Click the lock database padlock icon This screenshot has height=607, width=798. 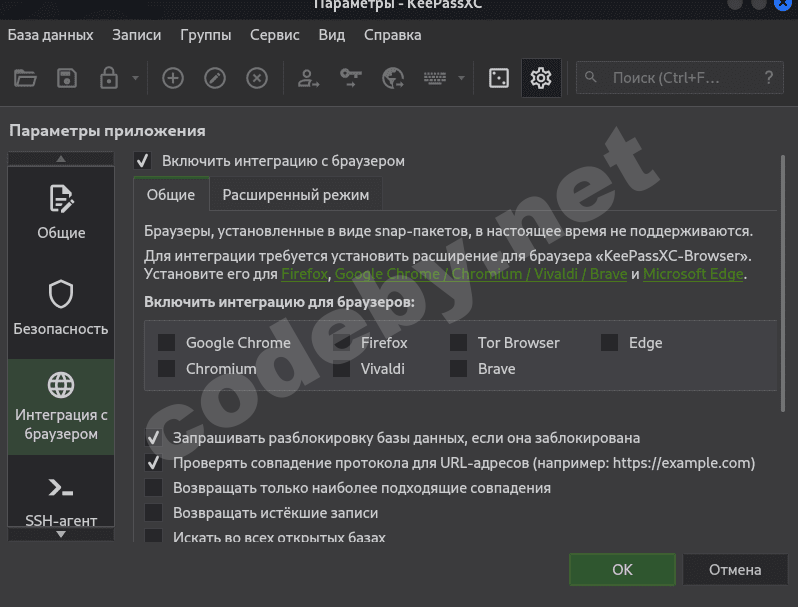pyautogui.click(x=108, y=78)
